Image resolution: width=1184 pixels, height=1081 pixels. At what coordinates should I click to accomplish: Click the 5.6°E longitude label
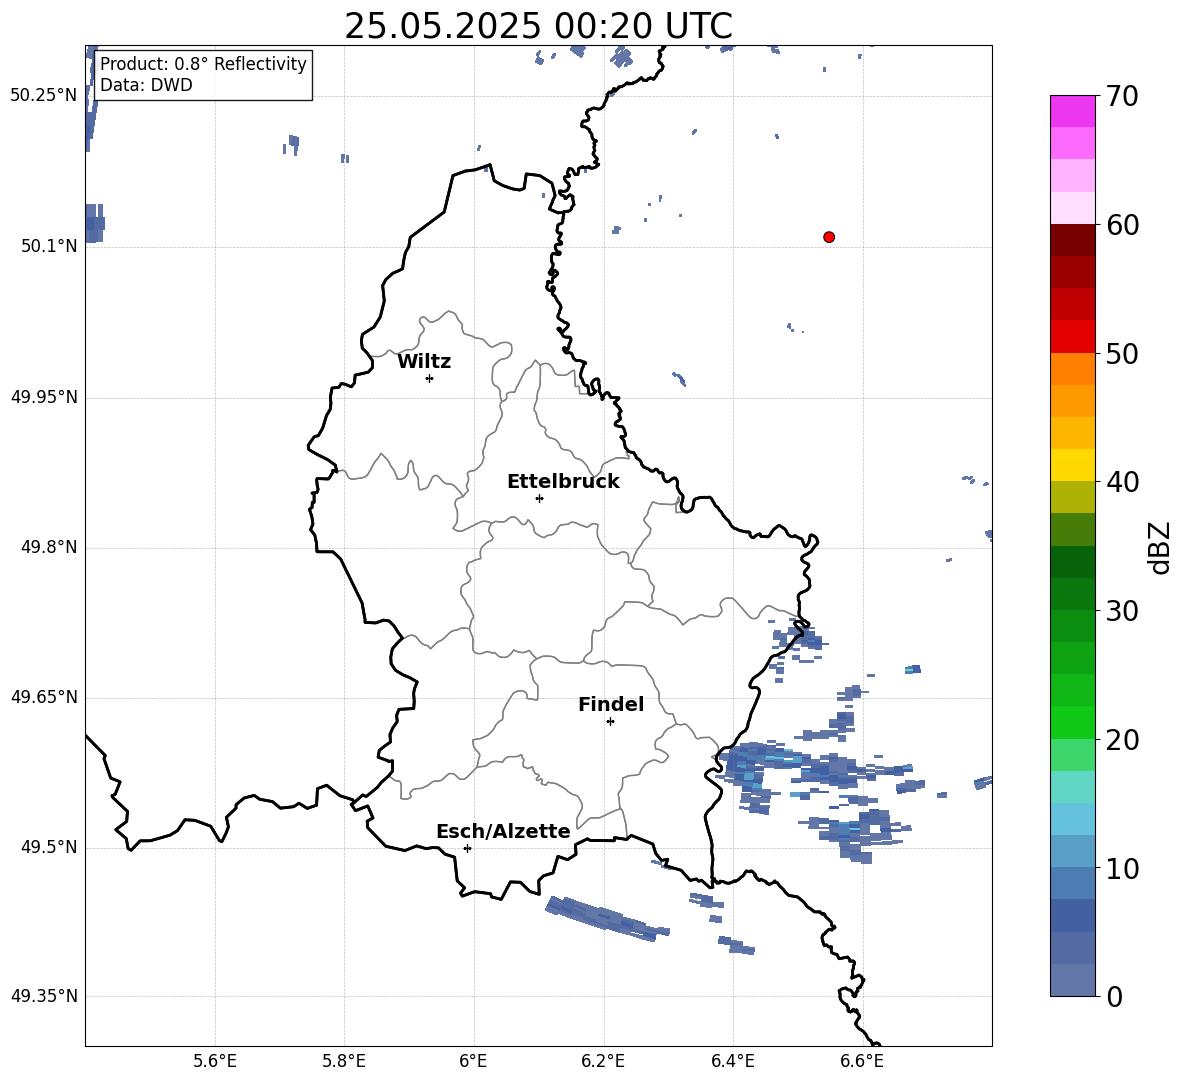(215, 1061)
